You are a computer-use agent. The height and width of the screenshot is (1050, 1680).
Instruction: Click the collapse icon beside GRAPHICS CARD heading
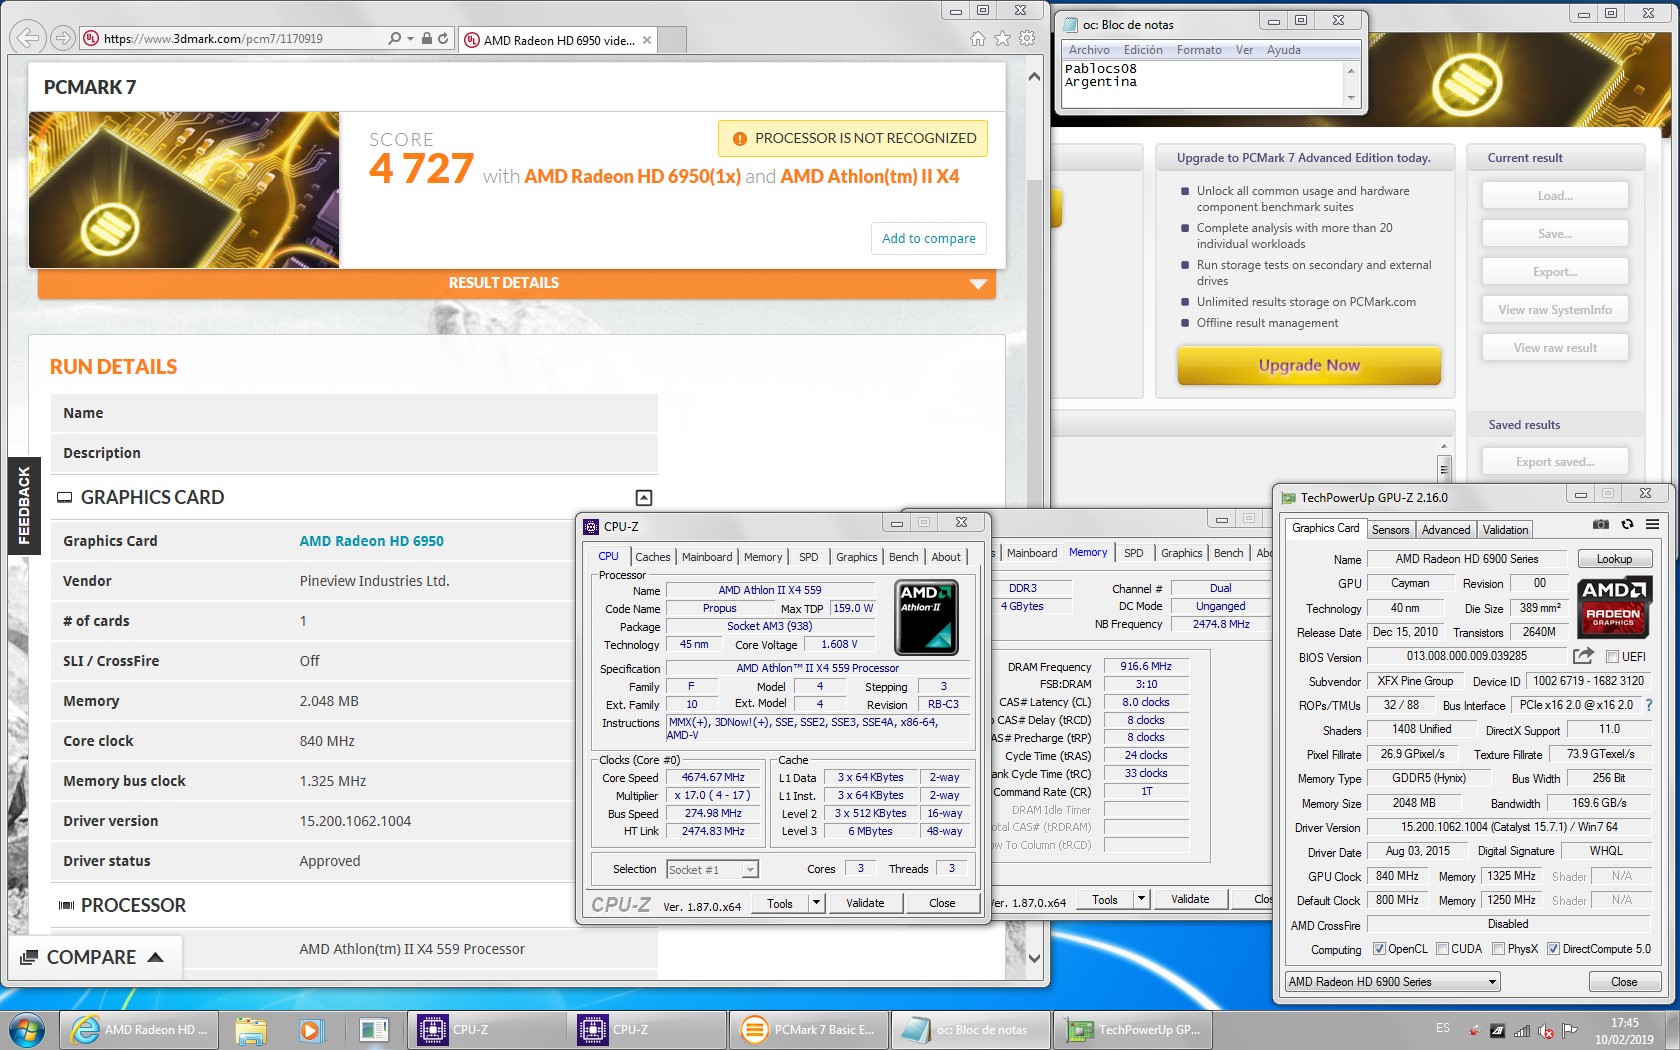(644, 497)
